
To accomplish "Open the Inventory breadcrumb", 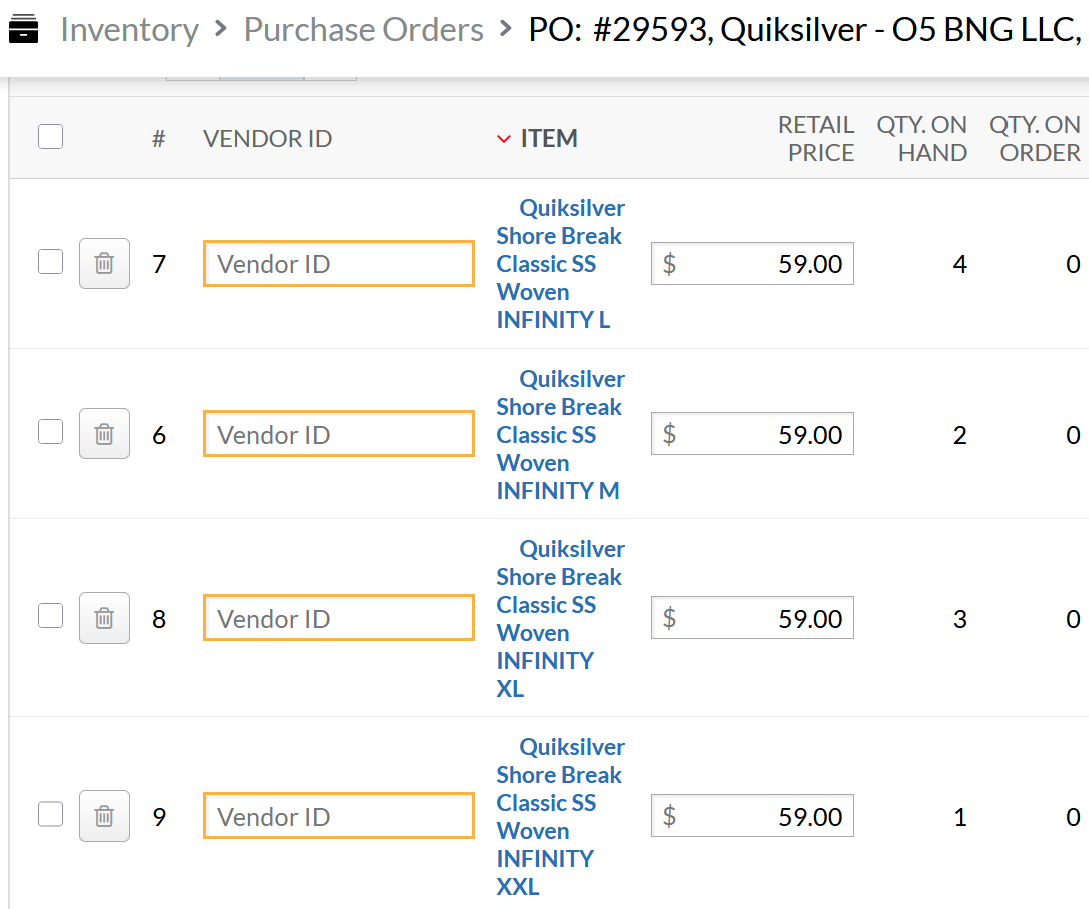I will (x=130, y=29).
